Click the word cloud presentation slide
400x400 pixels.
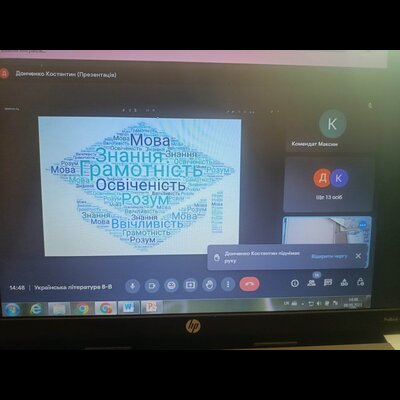(x=140, y=186)
